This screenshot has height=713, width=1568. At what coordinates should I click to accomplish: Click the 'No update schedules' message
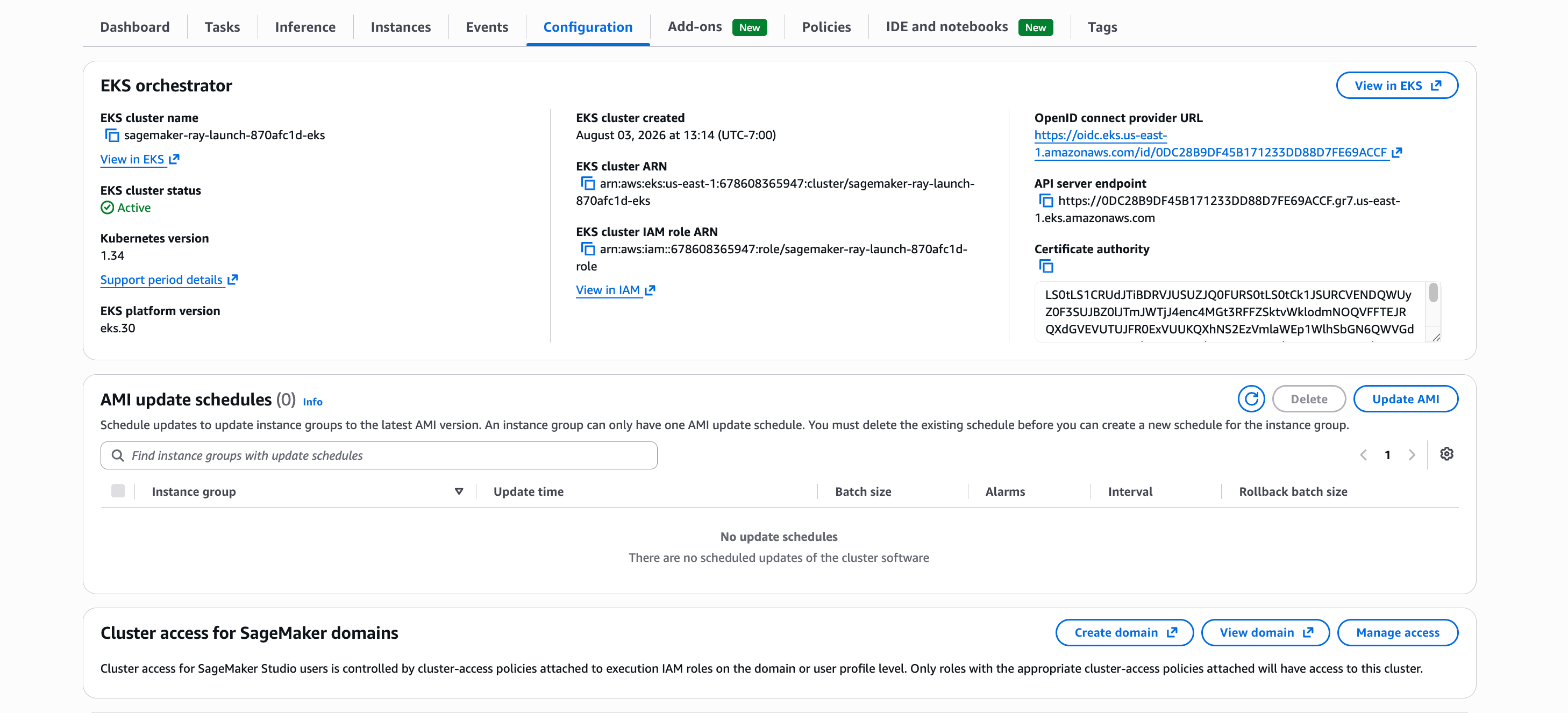click(779, 537)
